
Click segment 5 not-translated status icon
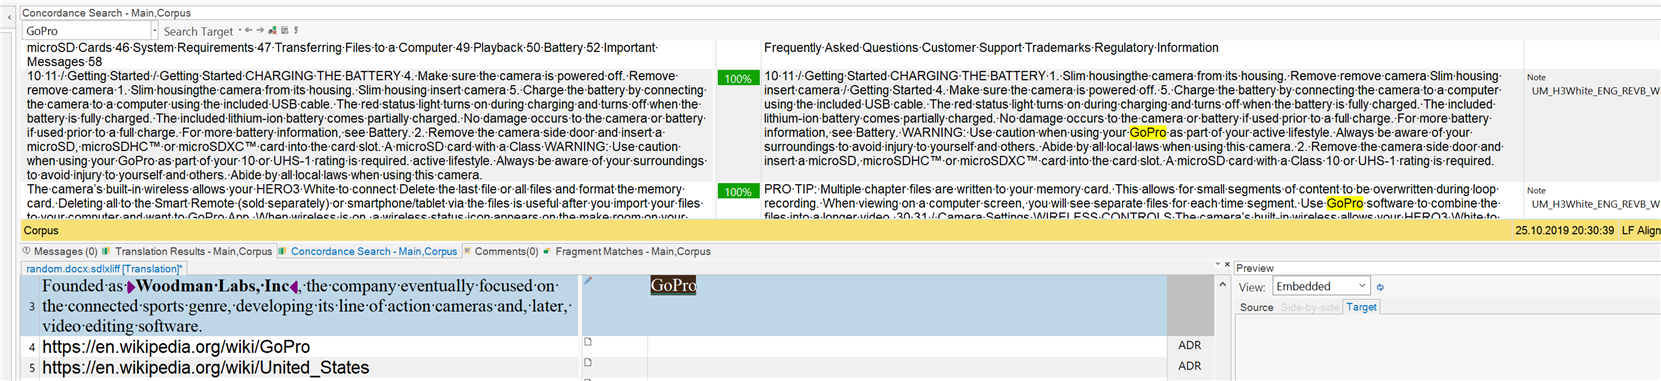pos(588,363)
